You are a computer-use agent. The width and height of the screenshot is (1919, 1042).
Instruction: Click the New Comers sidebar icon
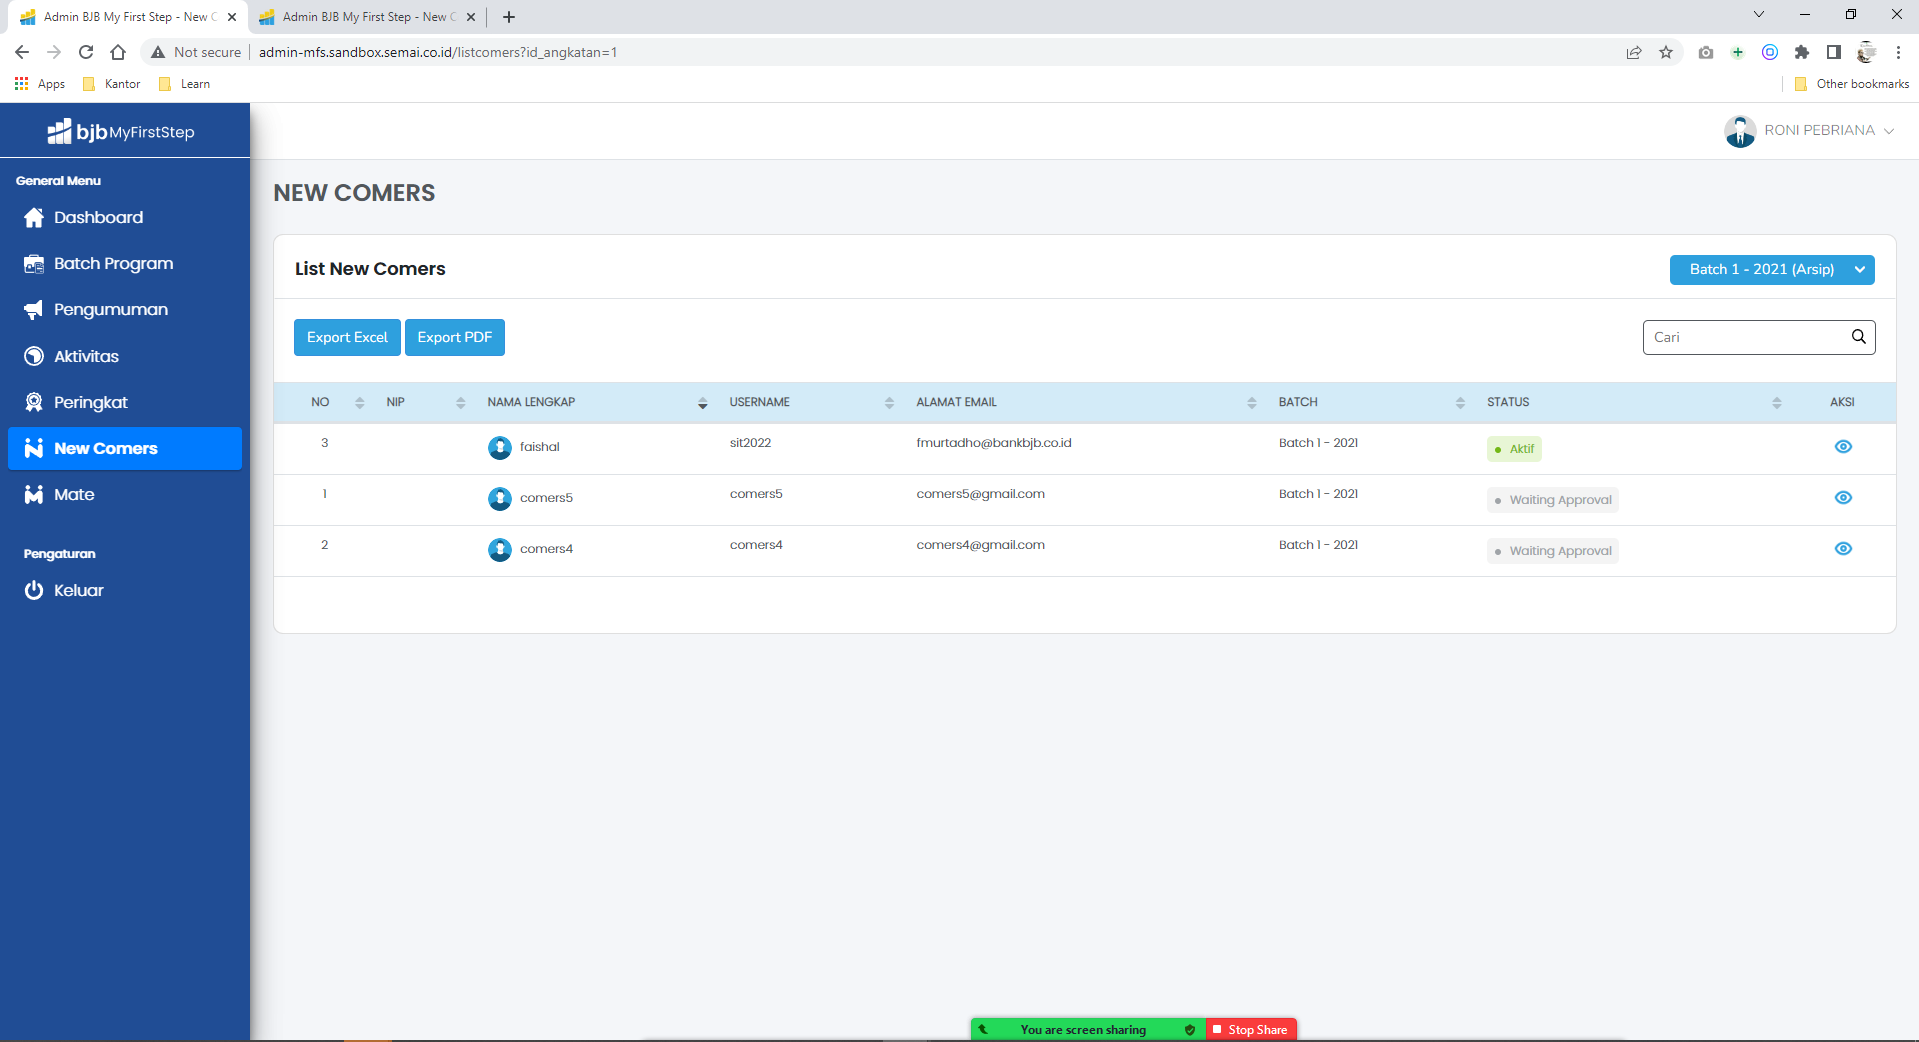tap(34, 448)
